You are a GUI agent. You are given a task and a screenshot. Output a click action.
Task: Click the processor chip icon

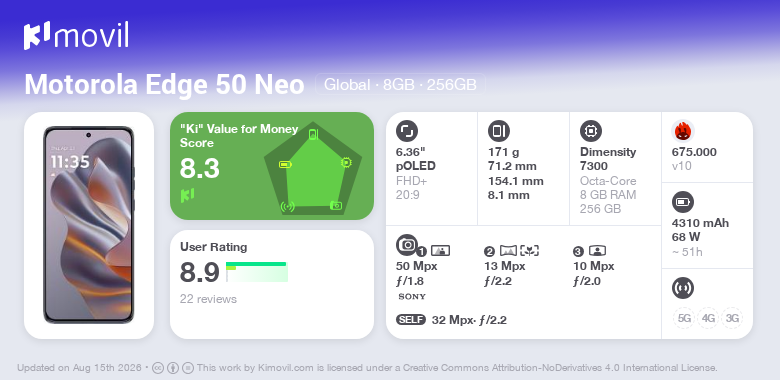[x=591, y=131]
